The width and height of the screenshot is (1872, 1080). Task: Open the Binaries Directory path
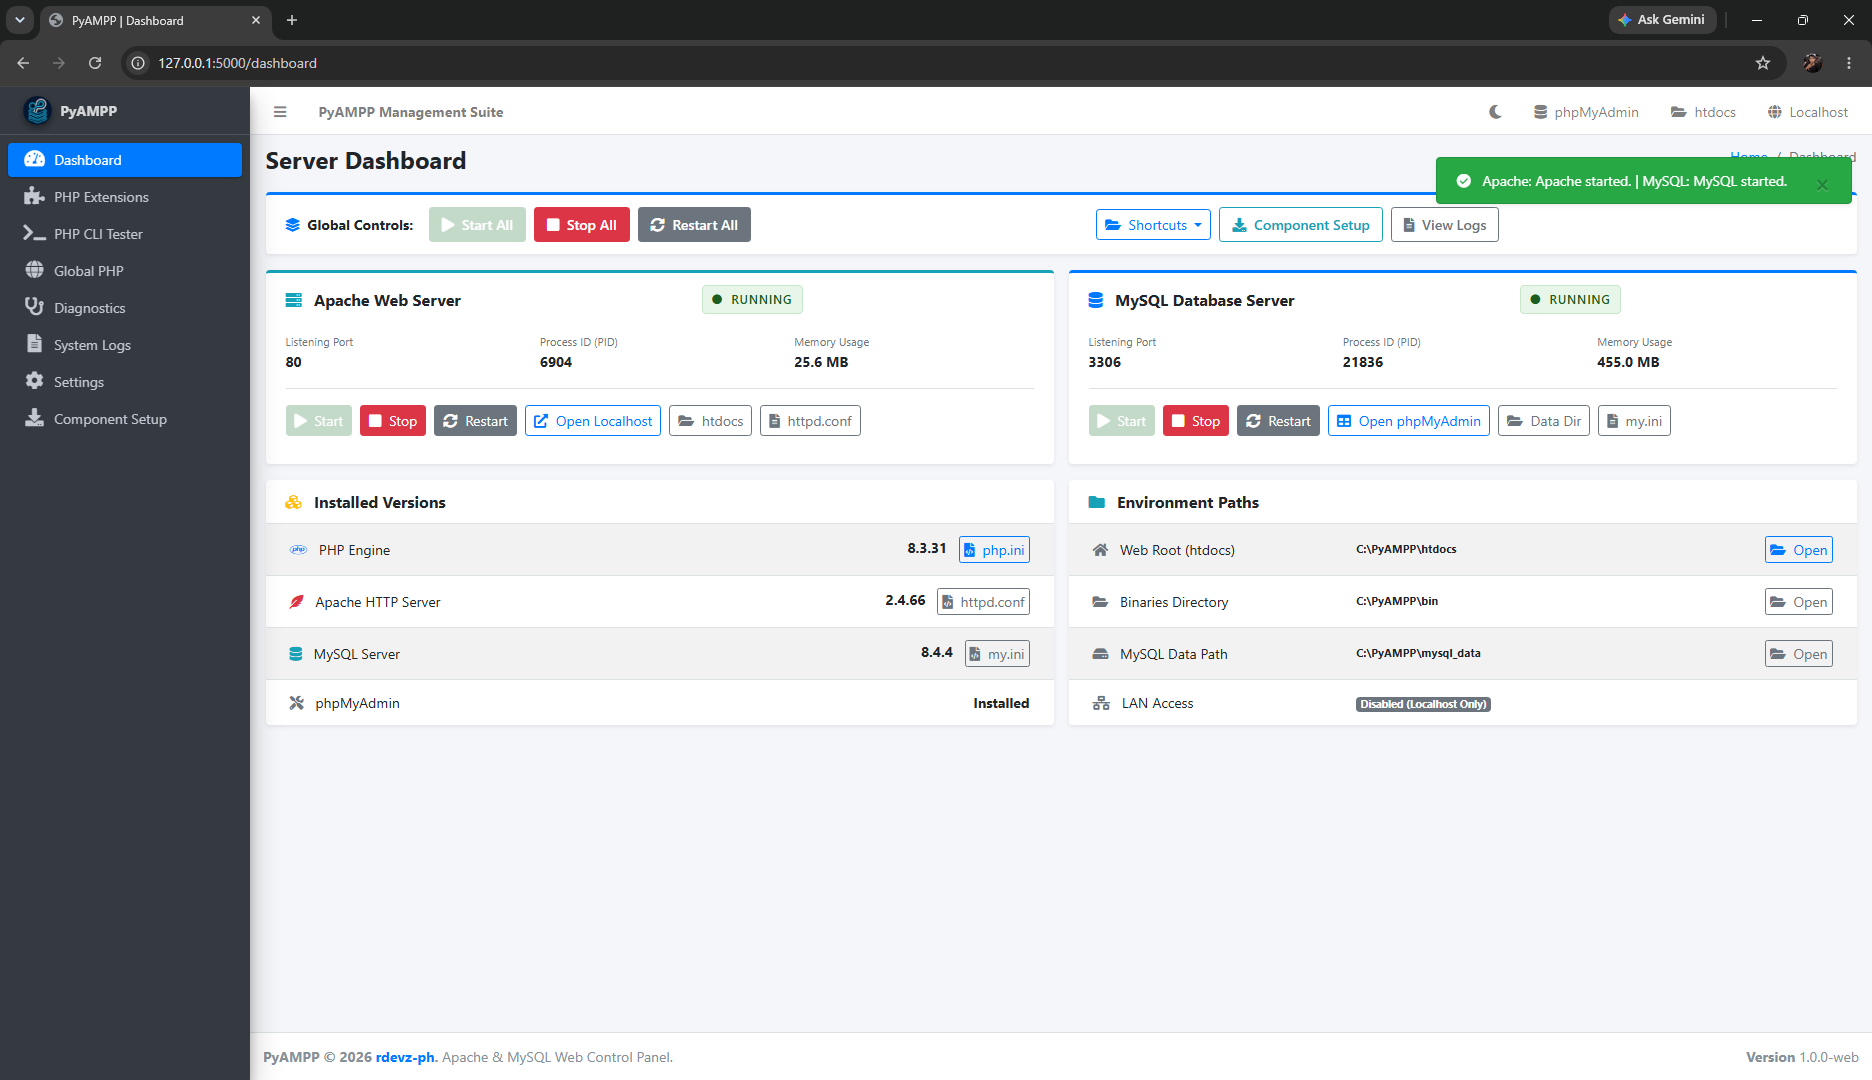tap(1798, 602)
